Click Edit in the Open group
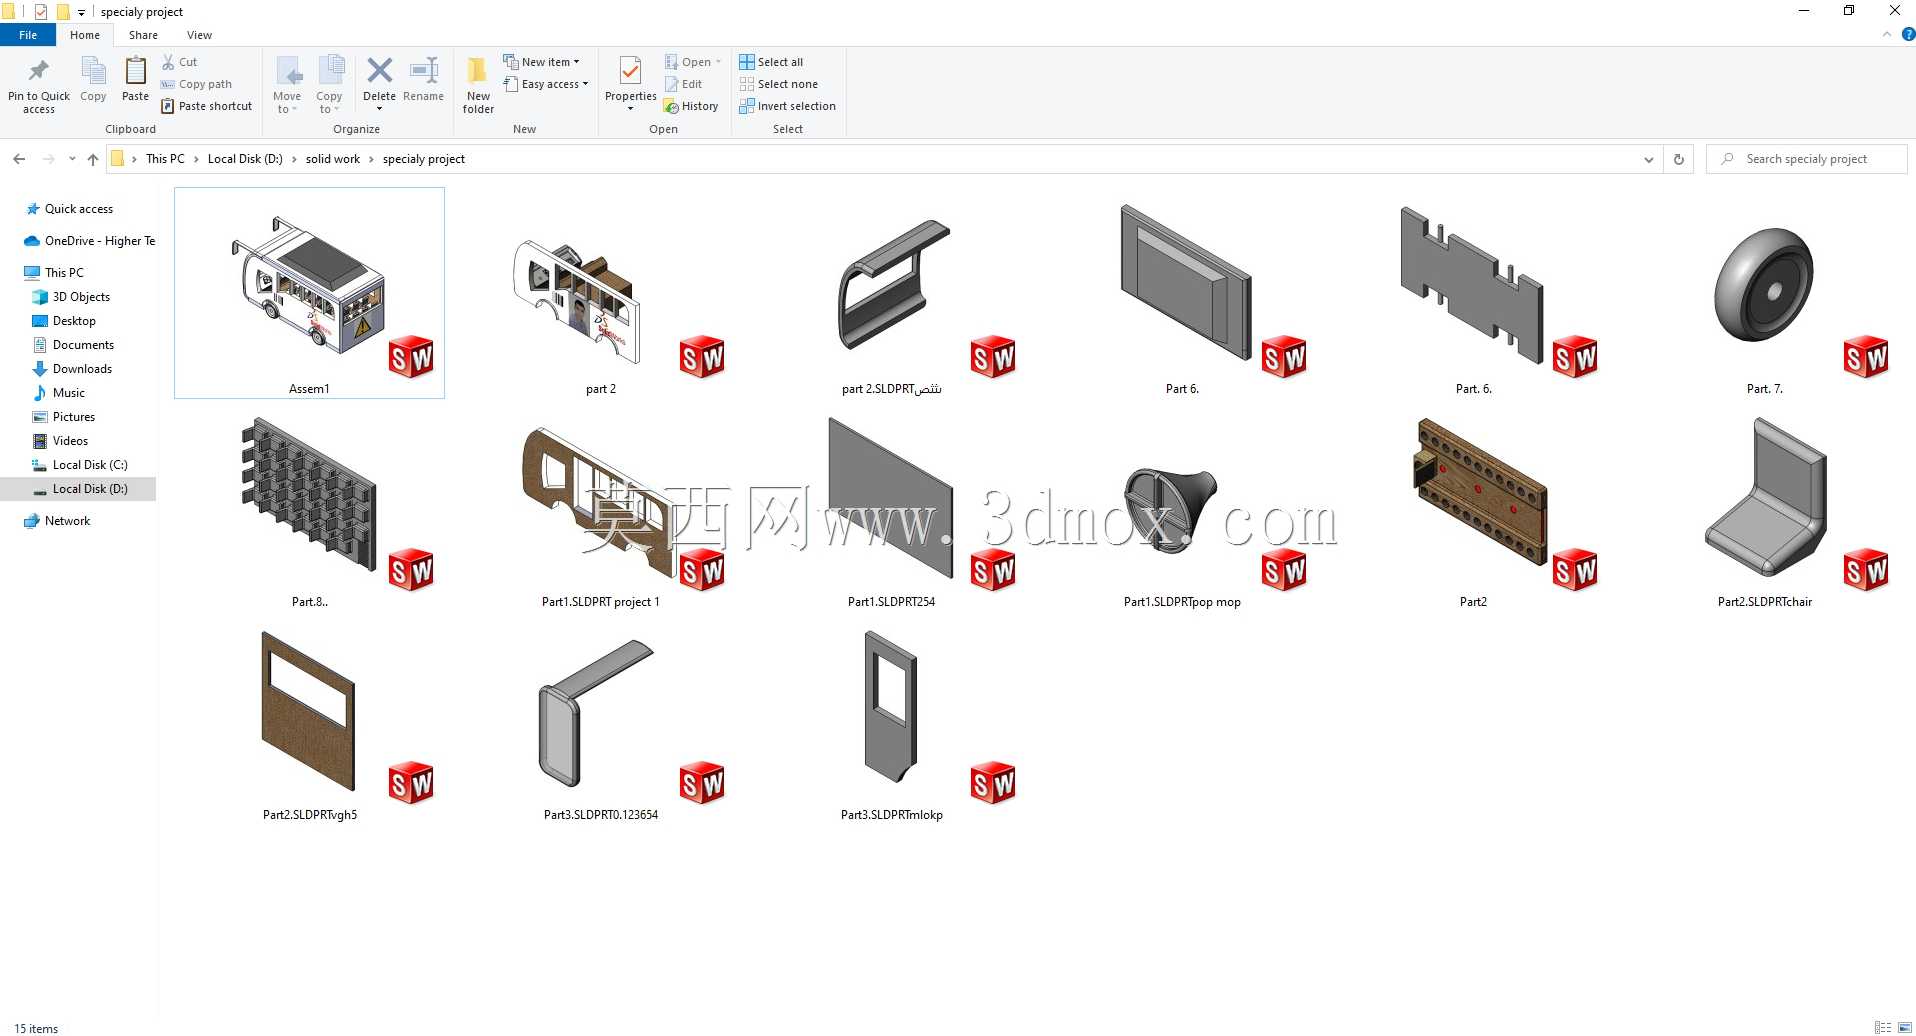This screenshot has height=1036, width=1916. pyautogui.click(x=683, y=84)
